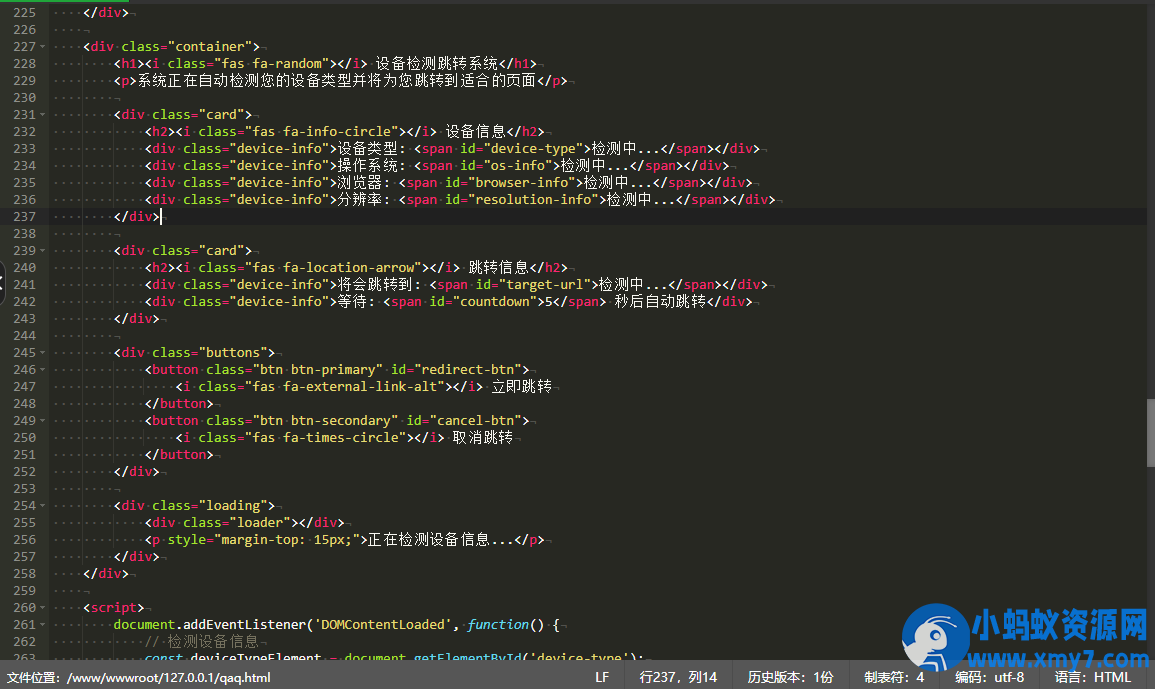Change the 制表符: 4 tab size
The width and height of the screenshot is (1155, 689).
pos(894,677)
